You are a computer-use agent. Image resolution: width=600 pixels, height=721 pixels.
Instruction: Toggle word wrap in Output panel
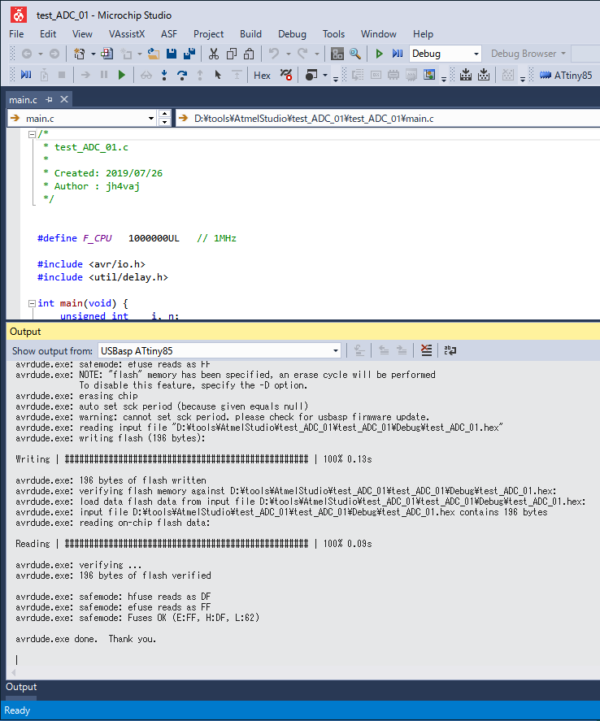coord(450,351)
